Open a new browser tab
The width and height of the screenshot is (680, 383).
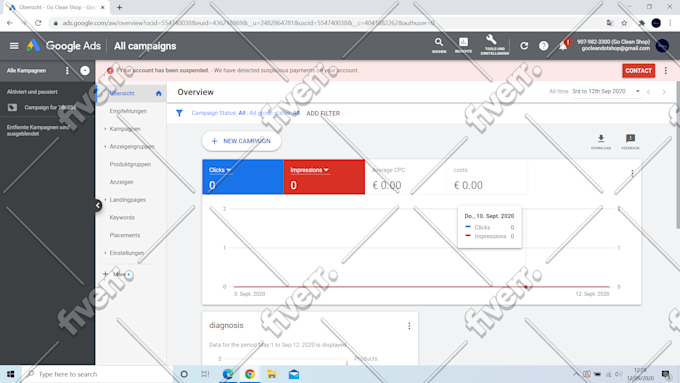click(119, 7)
